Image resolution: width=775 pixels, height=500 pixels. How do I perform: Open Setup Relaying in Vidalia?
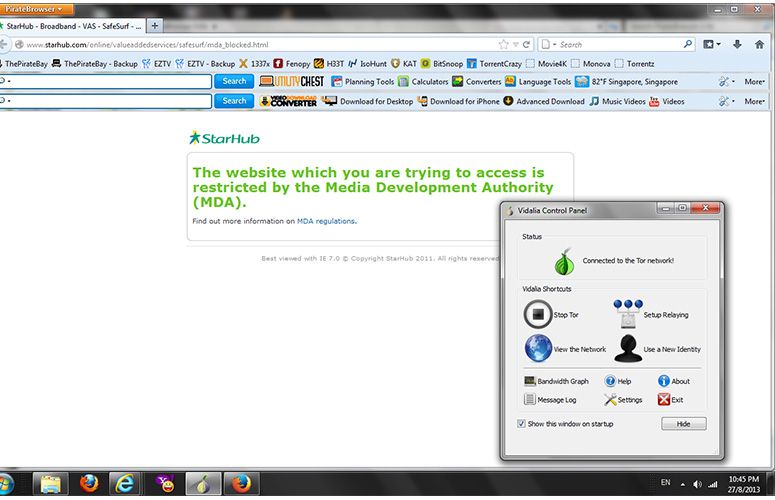[651, 314]
